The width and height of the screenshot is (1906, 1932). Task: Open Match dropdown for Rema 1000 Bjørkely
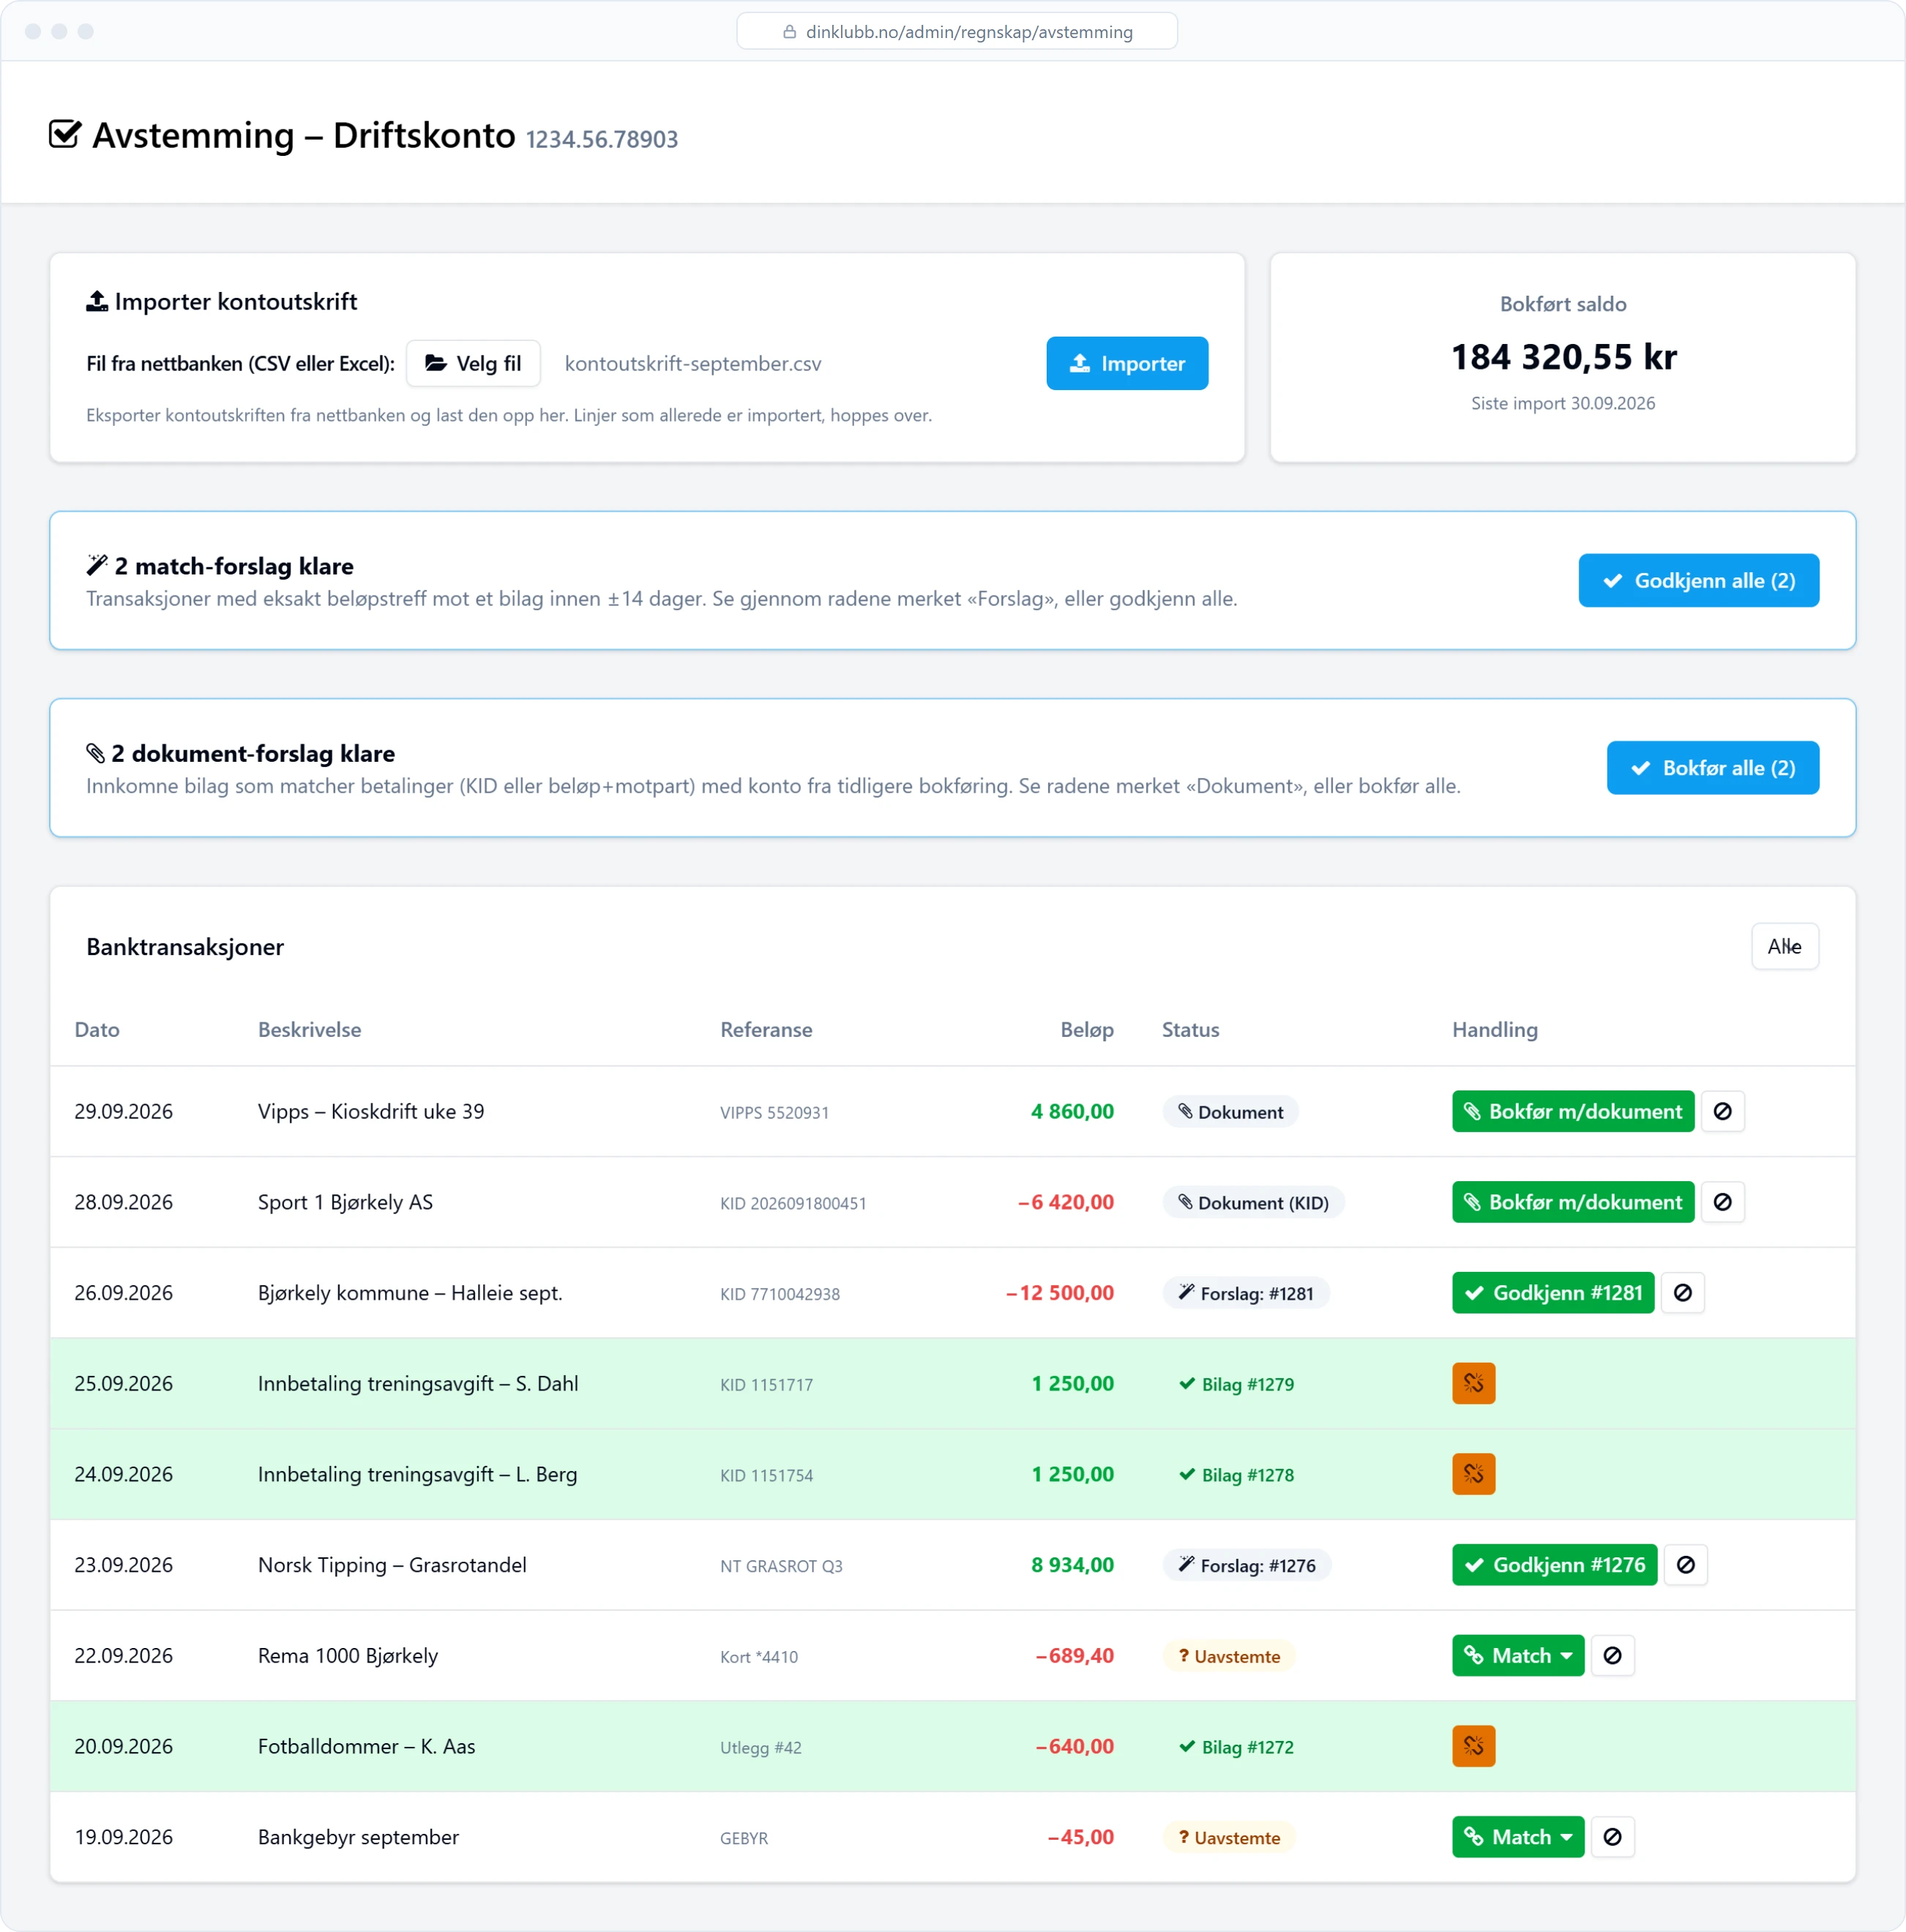tap(1518, 1656)
